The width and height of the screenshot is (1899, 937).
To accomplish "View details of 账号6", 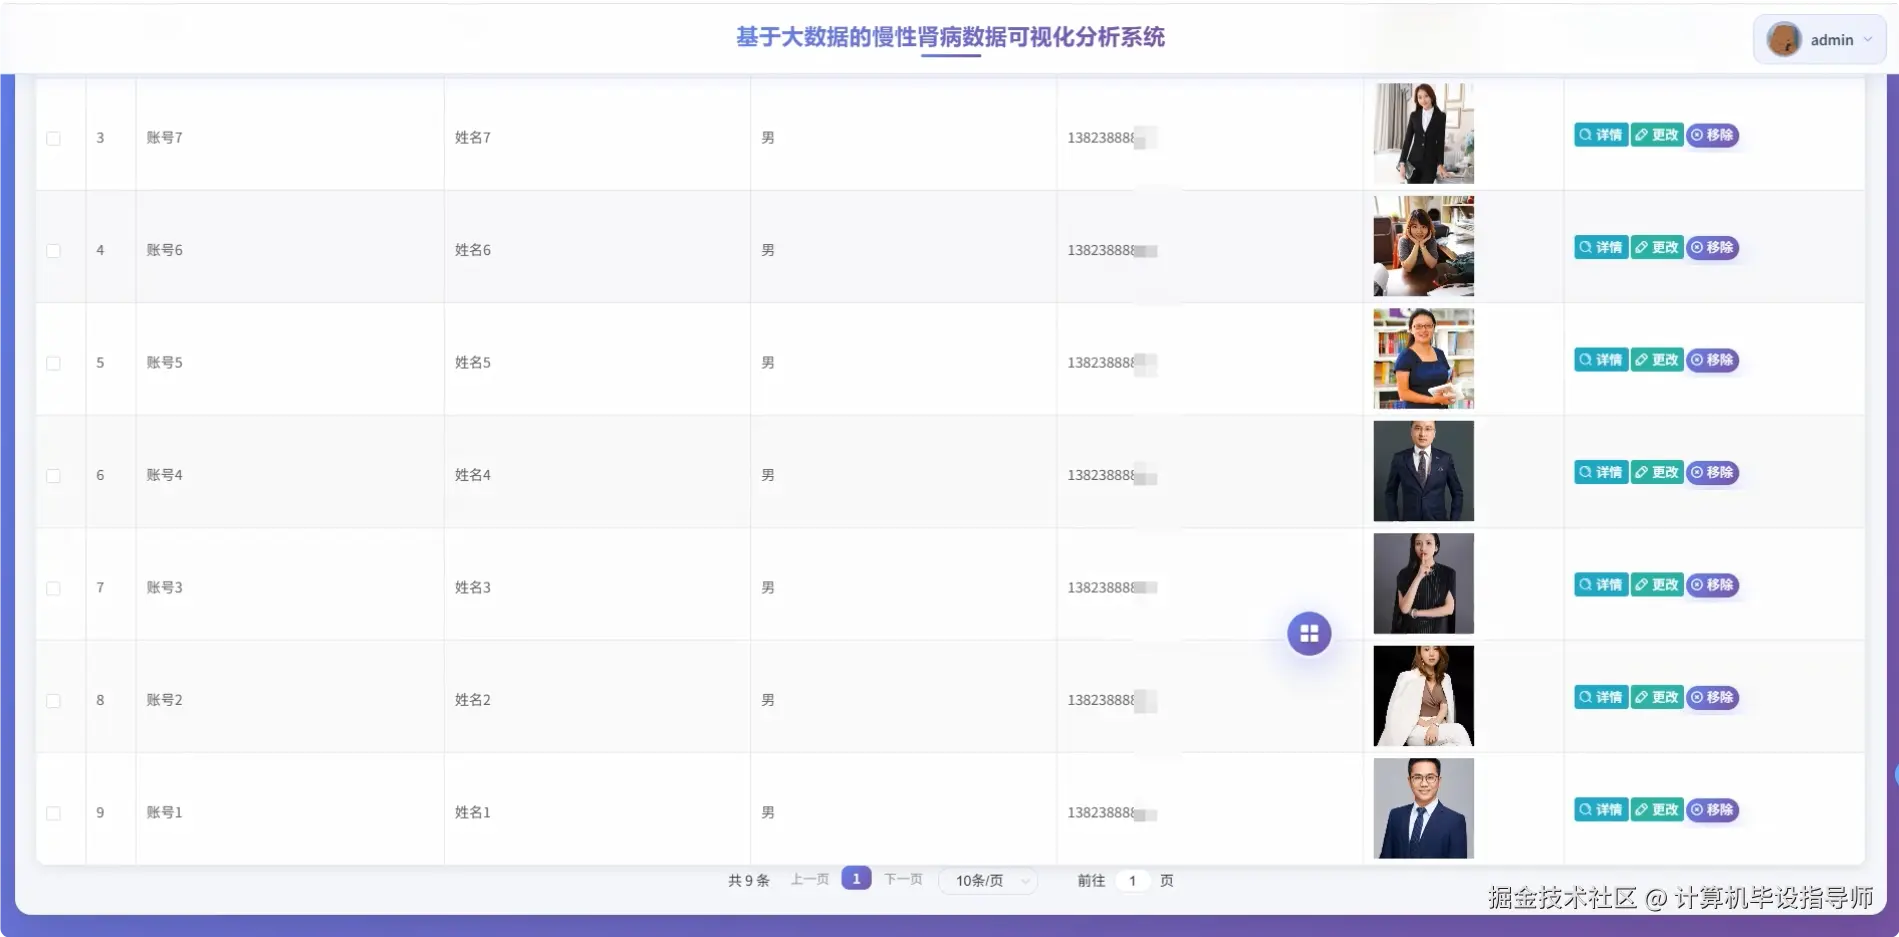I will 1601,247.
